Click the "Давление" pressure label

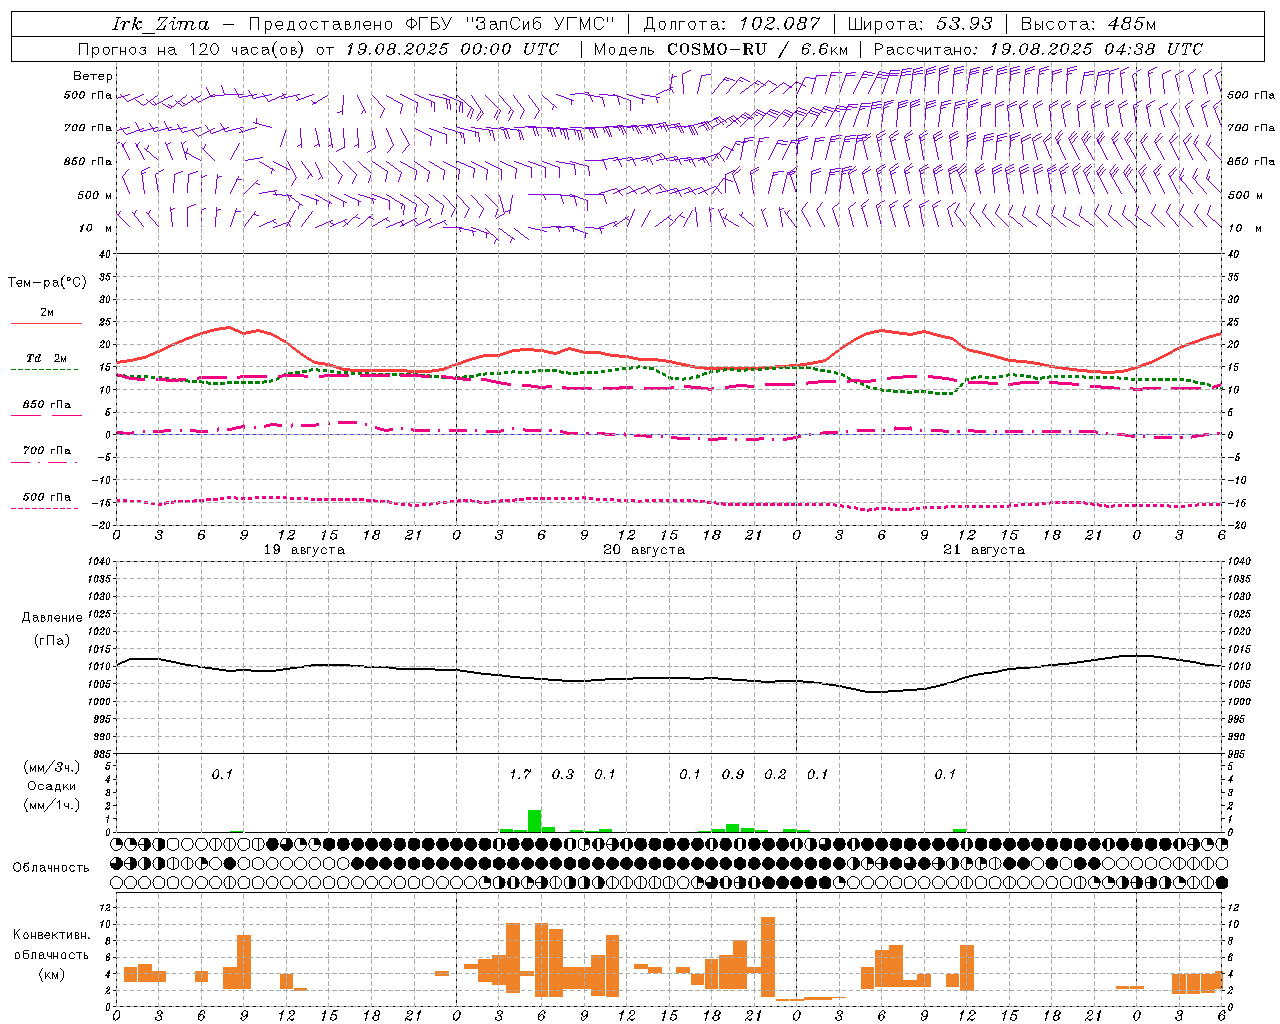[52, 618]
